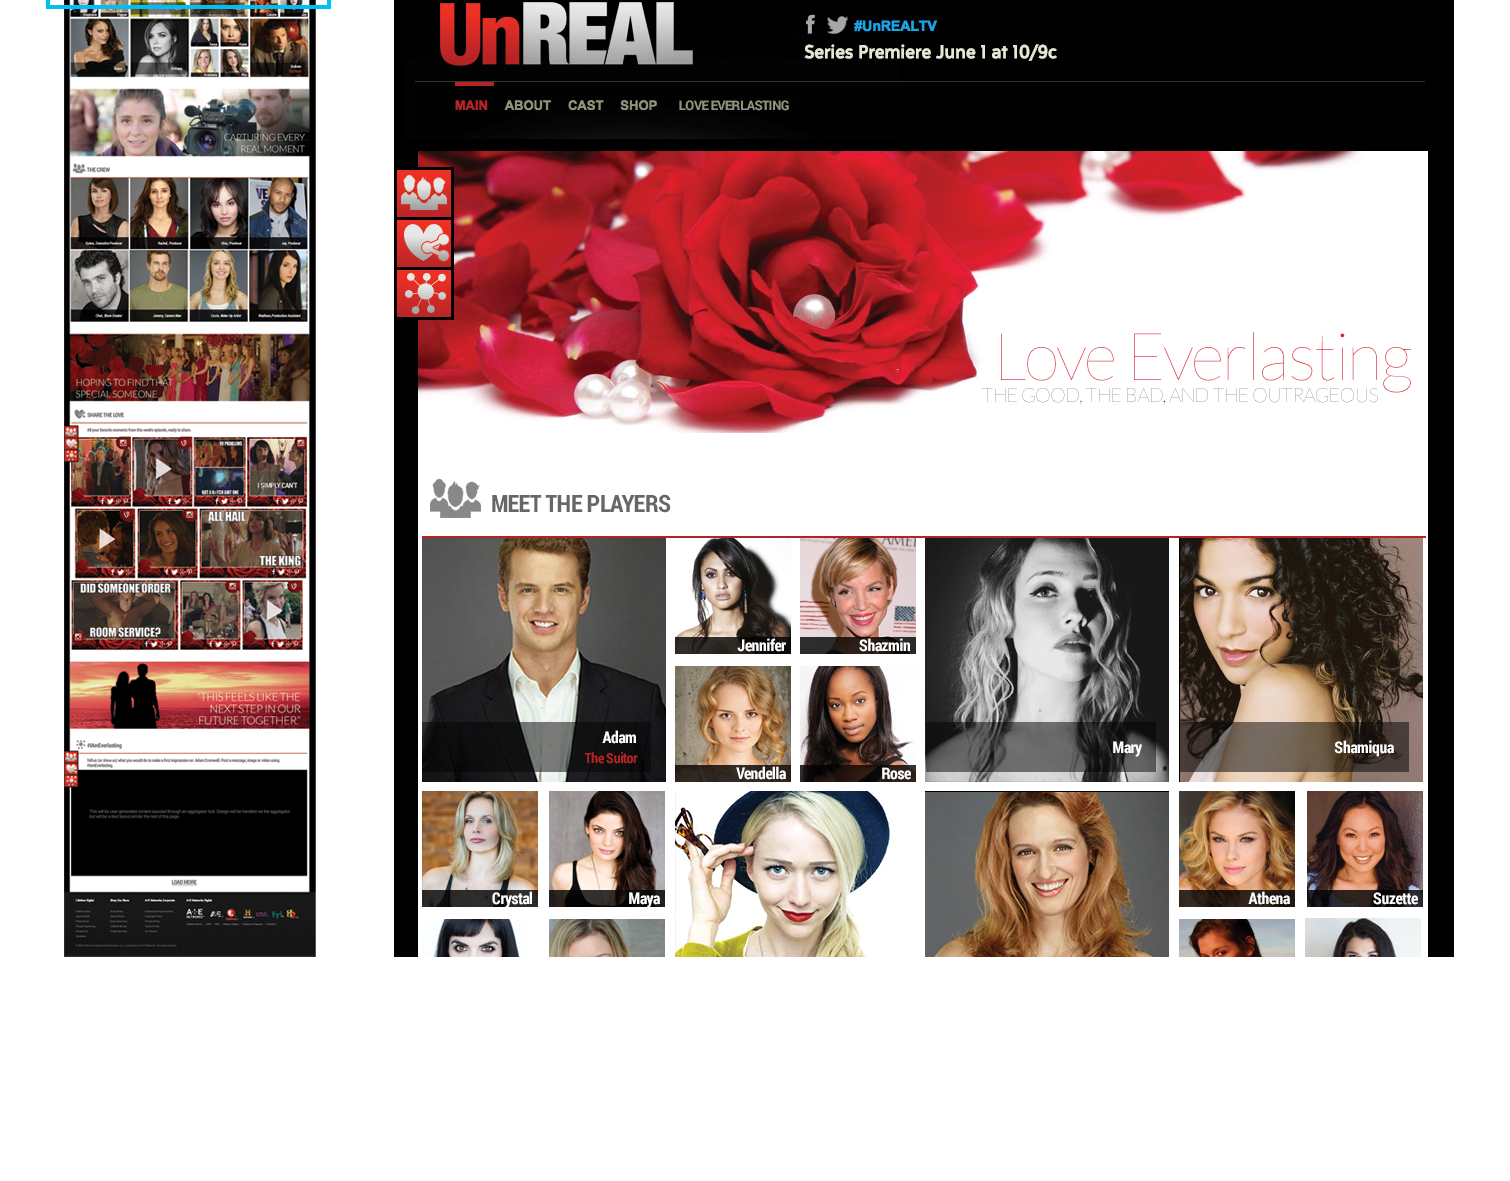Click the full-page preview thumbnail on left
Image resolution: width=1510 pixels, height=1181 pixels.
(x=190, y=478)
